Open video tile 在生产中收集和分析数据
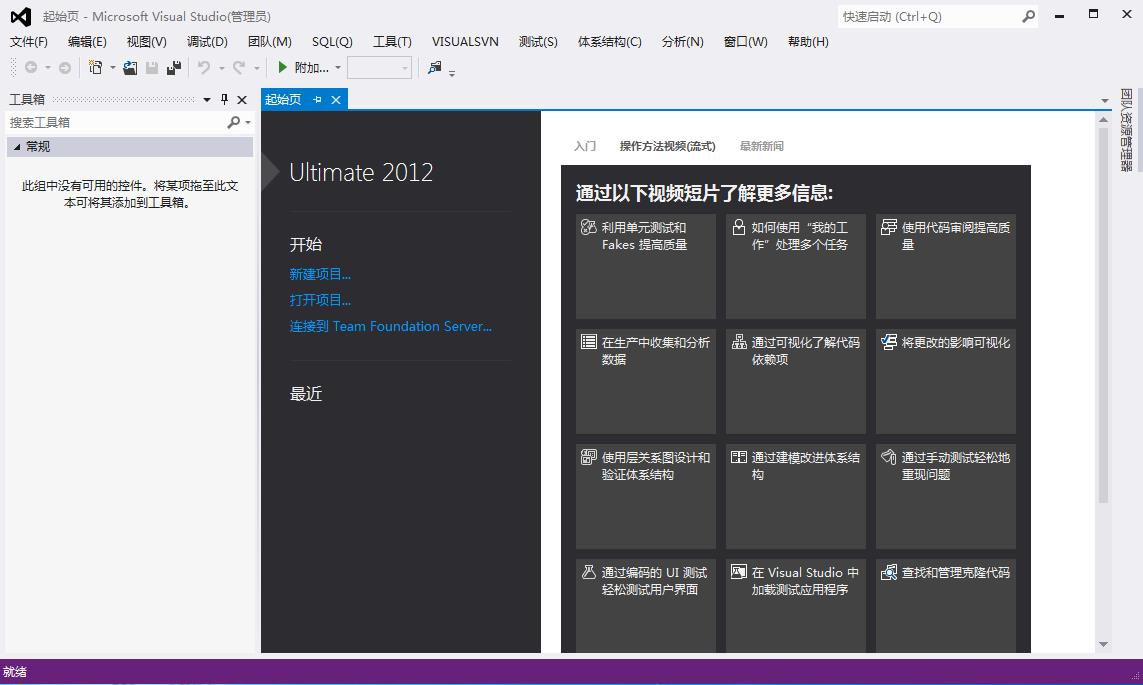The image size is (1143, 685). pyautogui.click(x=646, y=381)
